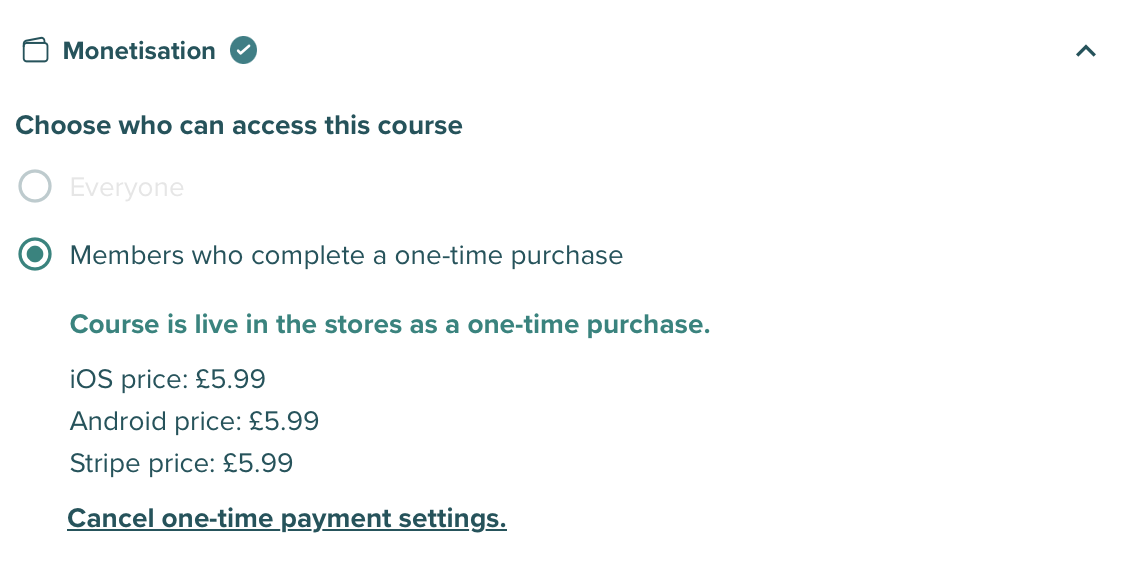Click the chevron to hide course access options
Image resolution: width=1128 pixels, height=576 pixels.
(1086, 51)
